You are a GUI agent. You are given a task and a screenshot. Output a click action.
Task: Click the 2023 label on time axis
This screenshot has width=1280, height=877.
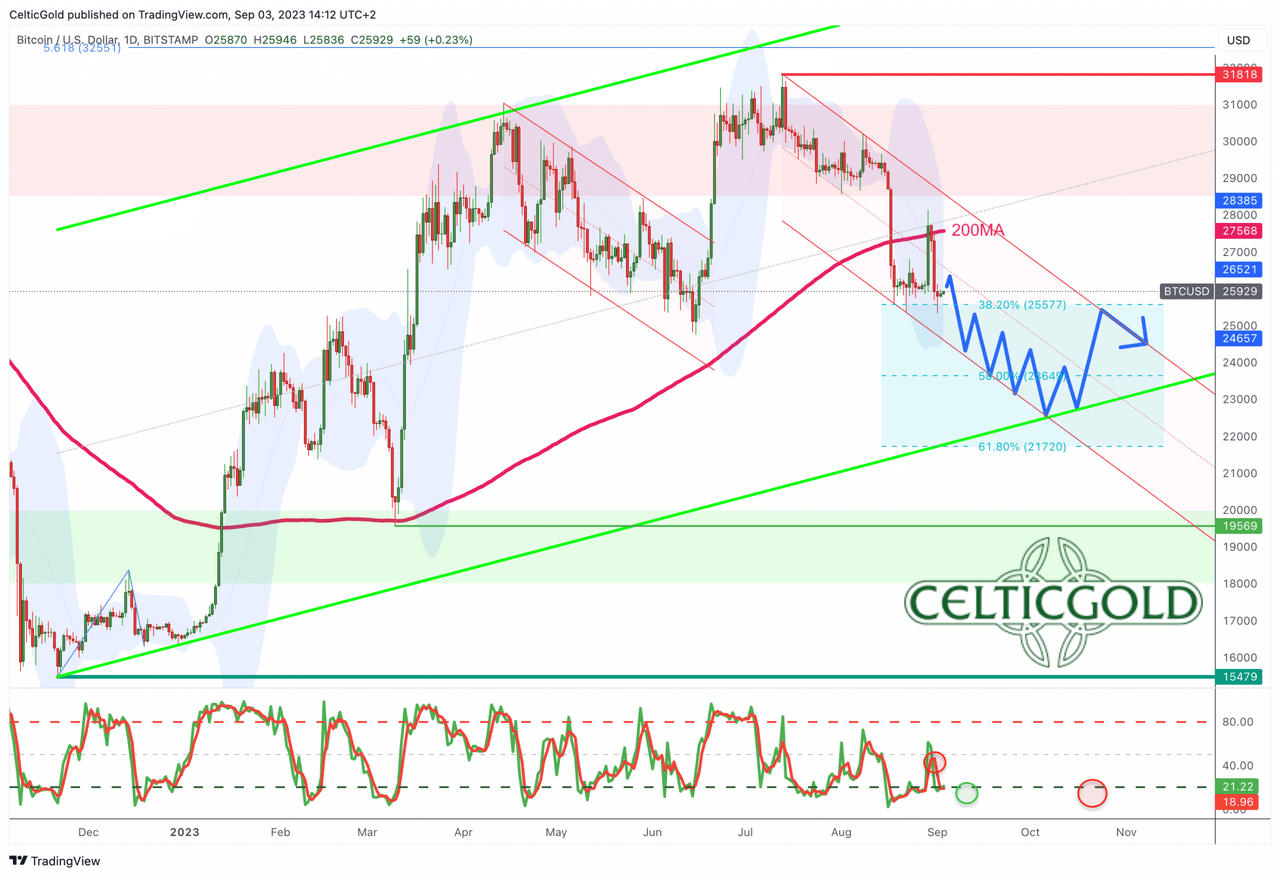(184, 832)
